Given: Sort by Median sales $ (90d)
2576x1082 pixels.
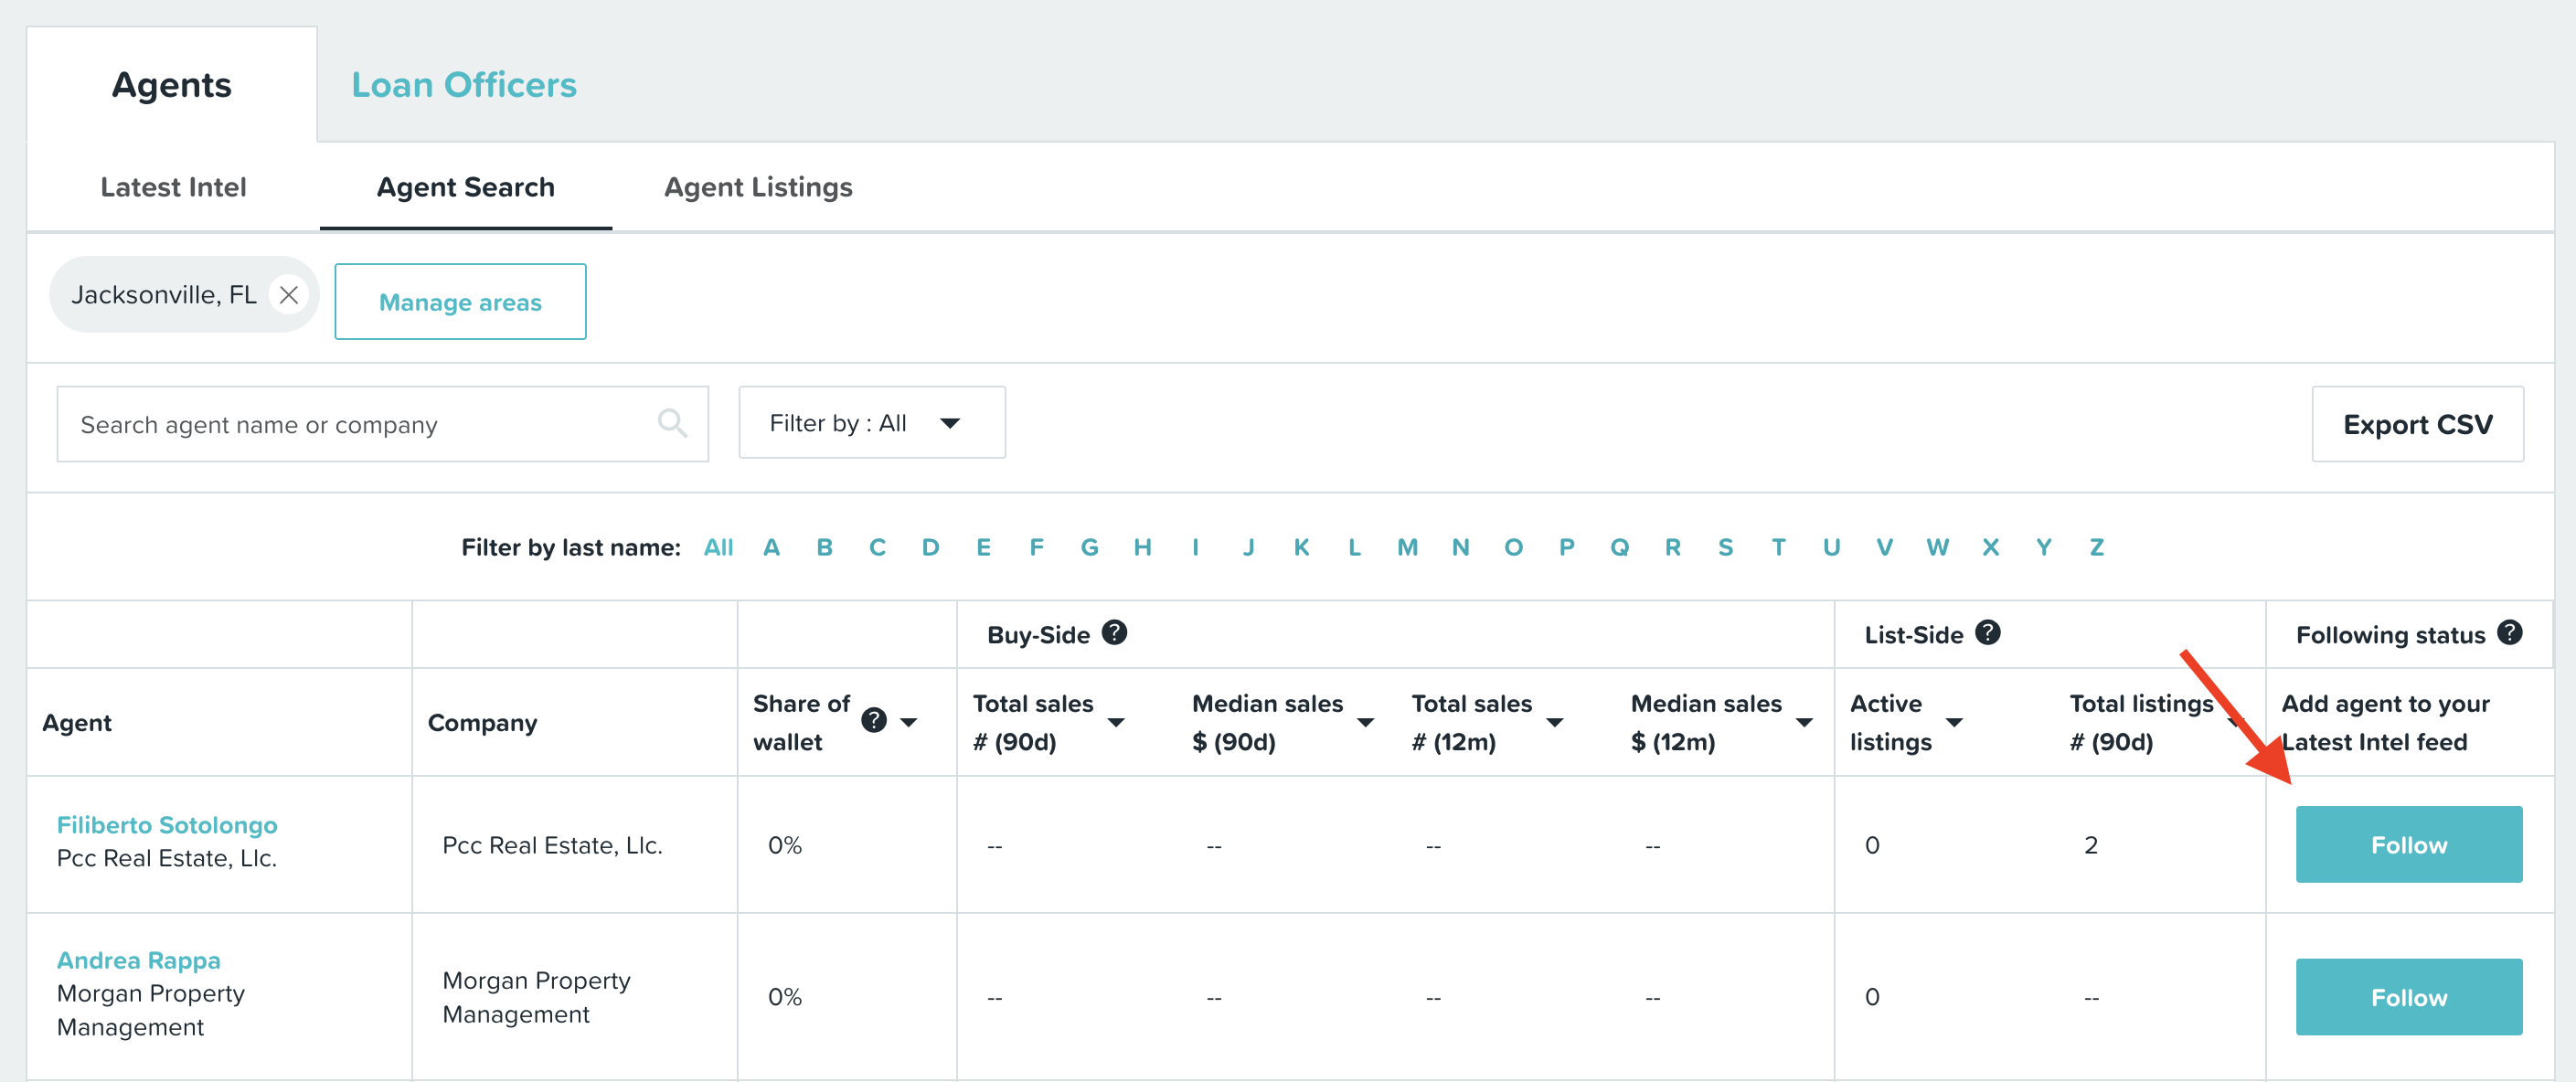Looking at the screenshot, I should click(1365, 722).
